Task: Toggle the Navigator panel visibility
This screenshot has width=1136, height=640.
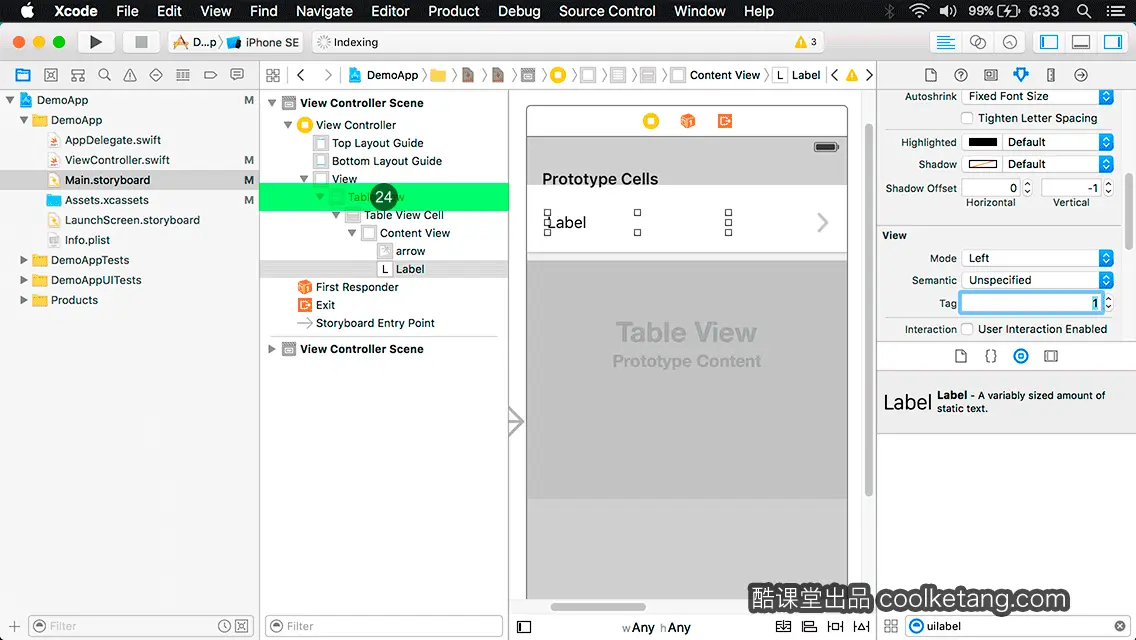Action: (1048, 42)
